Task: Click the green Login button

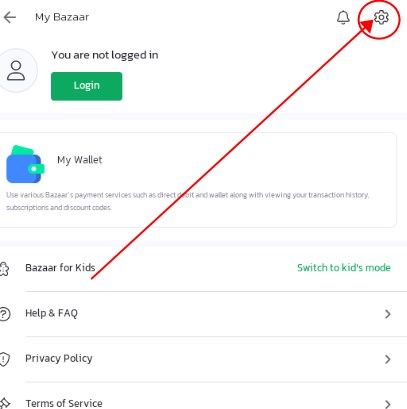Action: [87, 86]
